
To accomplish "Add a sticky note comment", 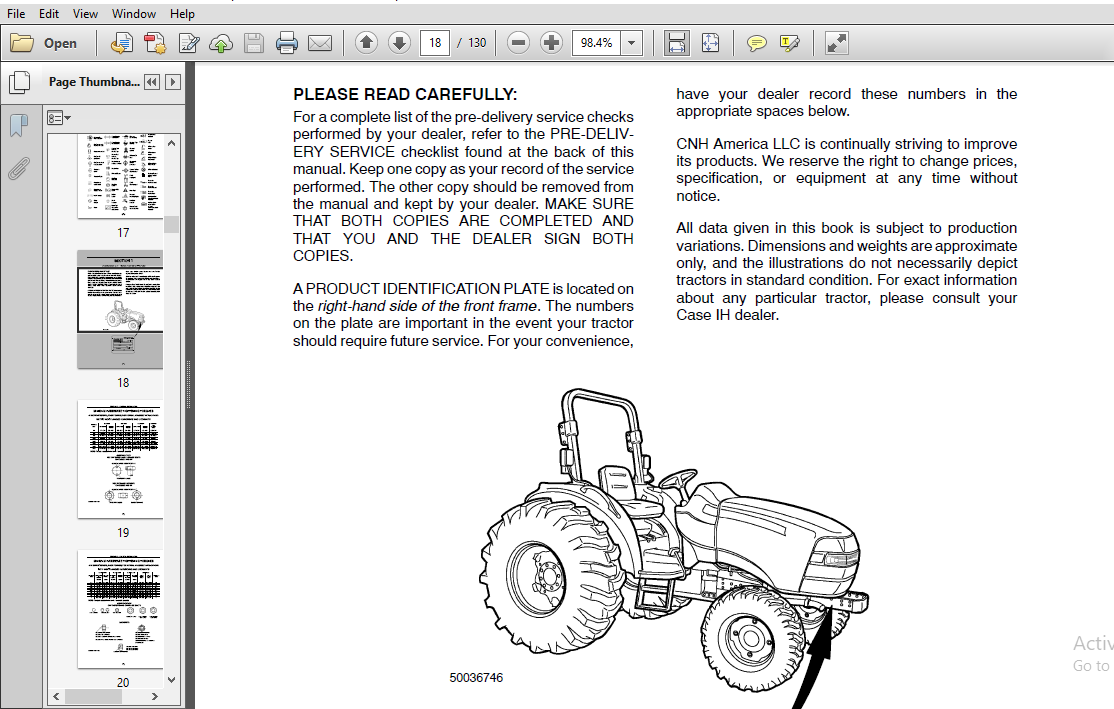I will coord(757,43).
